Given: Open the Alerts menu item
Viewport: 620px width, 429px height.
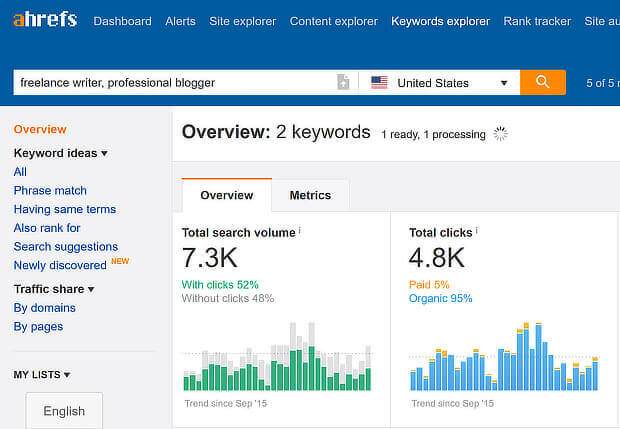Looking at the screenshot, I should pos(180,21).
